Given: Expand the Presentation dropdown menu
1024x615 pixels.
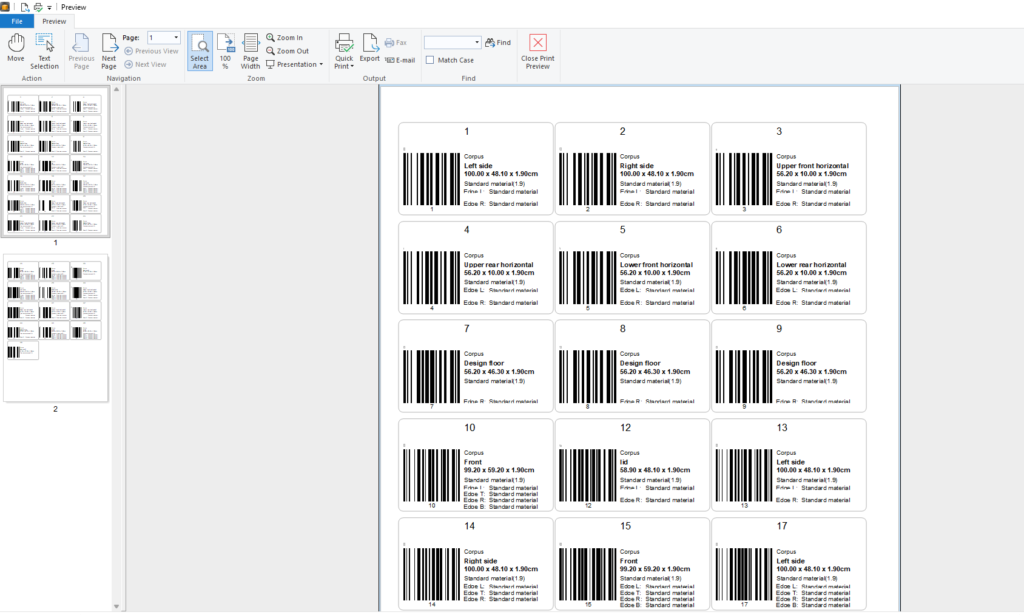Looking at the screenshot, I should tap(295, 64).
